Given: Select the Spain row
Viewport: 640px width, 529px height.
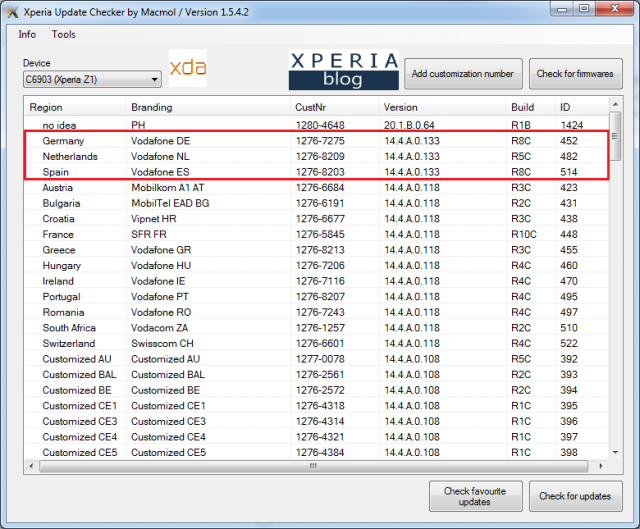Looking at the screenshot, I should pos(317,172).
